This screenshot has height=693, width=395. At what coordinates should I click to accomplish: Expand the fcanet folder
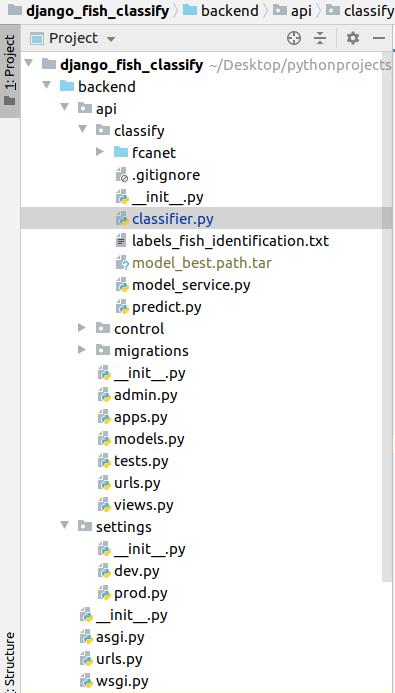pyautogui.click(x=99, y=152)
